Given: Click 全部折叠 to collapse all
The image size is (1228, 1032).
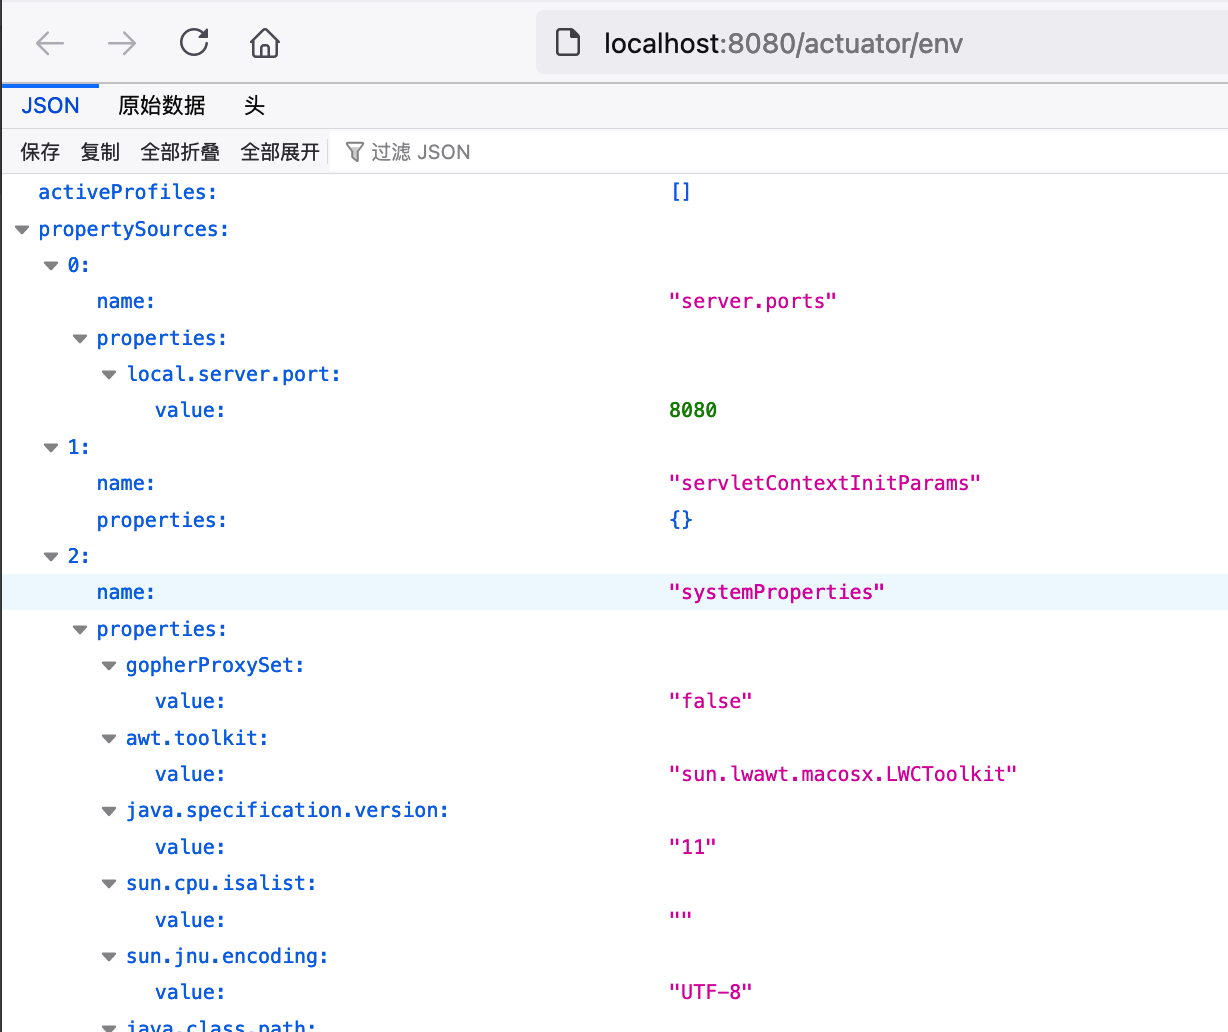Looking at the screenshot, I should pyautogui.click(x=180, y=152).
